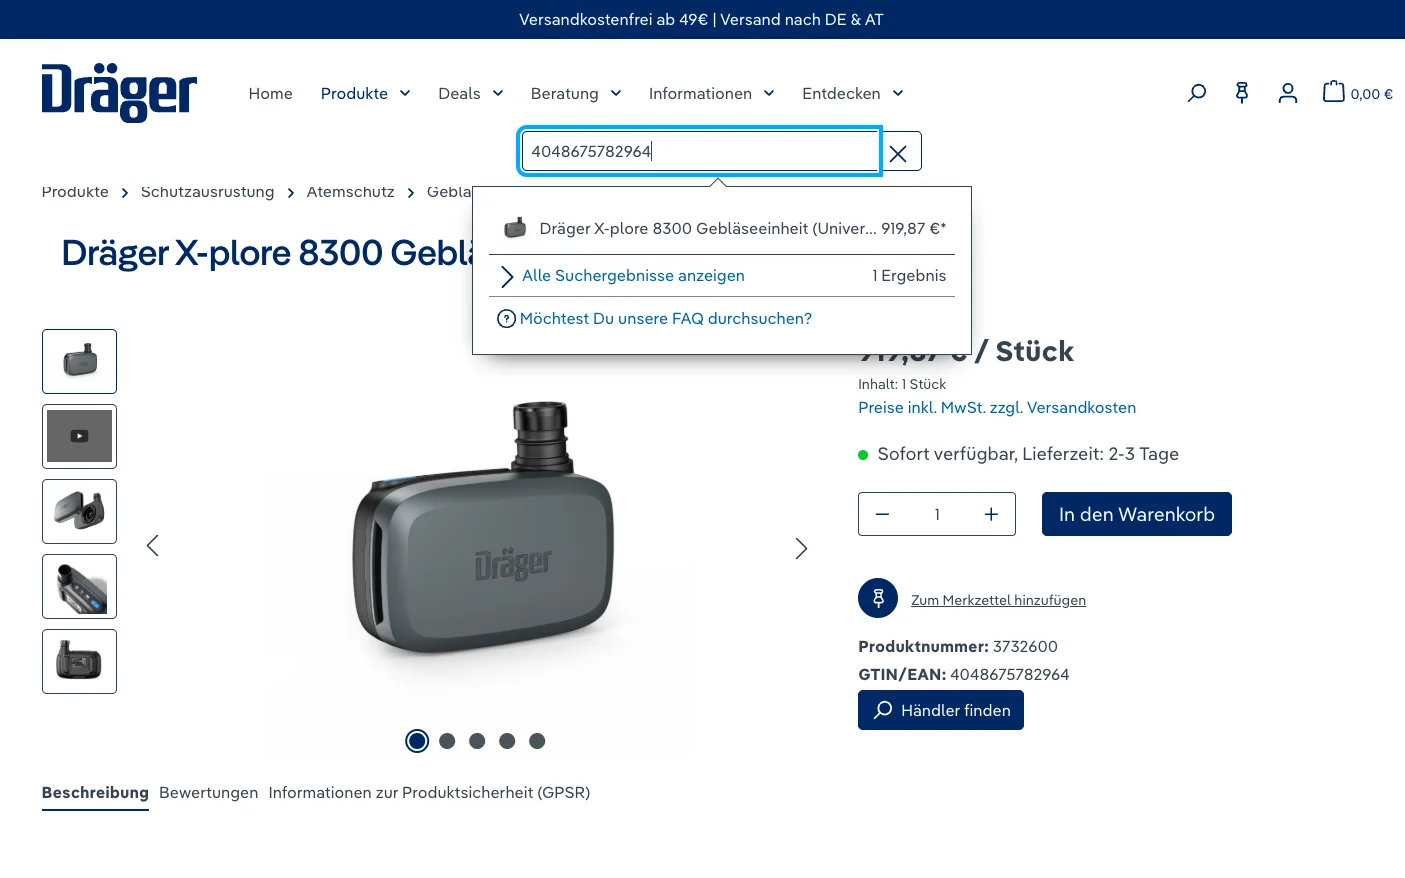Select the second carousel dot

(x=447, y=741)
